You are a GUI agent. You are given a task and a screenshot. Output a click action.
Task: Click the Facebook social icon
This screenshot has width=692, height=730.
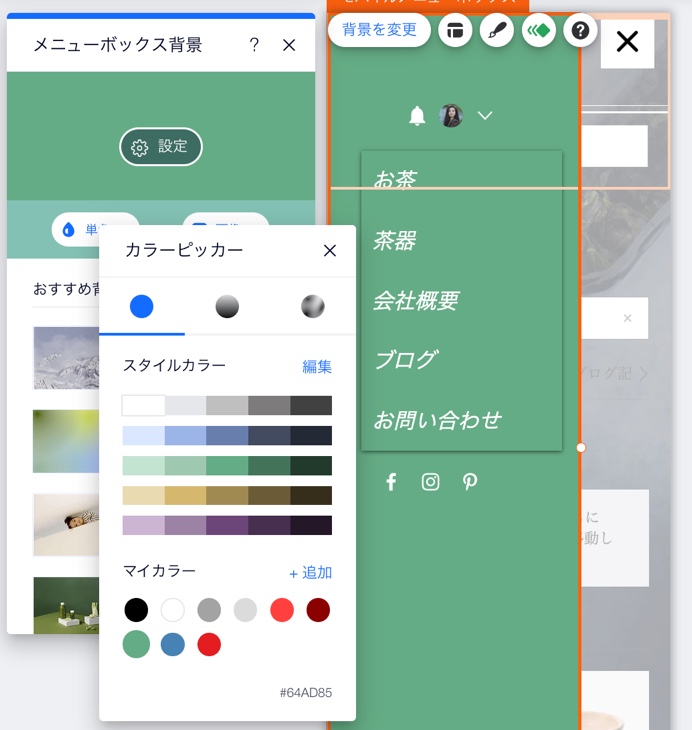[x=391, y=482]
